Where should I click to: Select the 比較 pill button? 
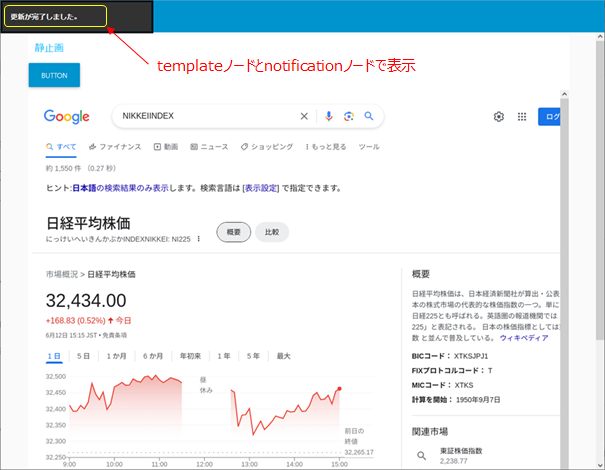(271, 231)
